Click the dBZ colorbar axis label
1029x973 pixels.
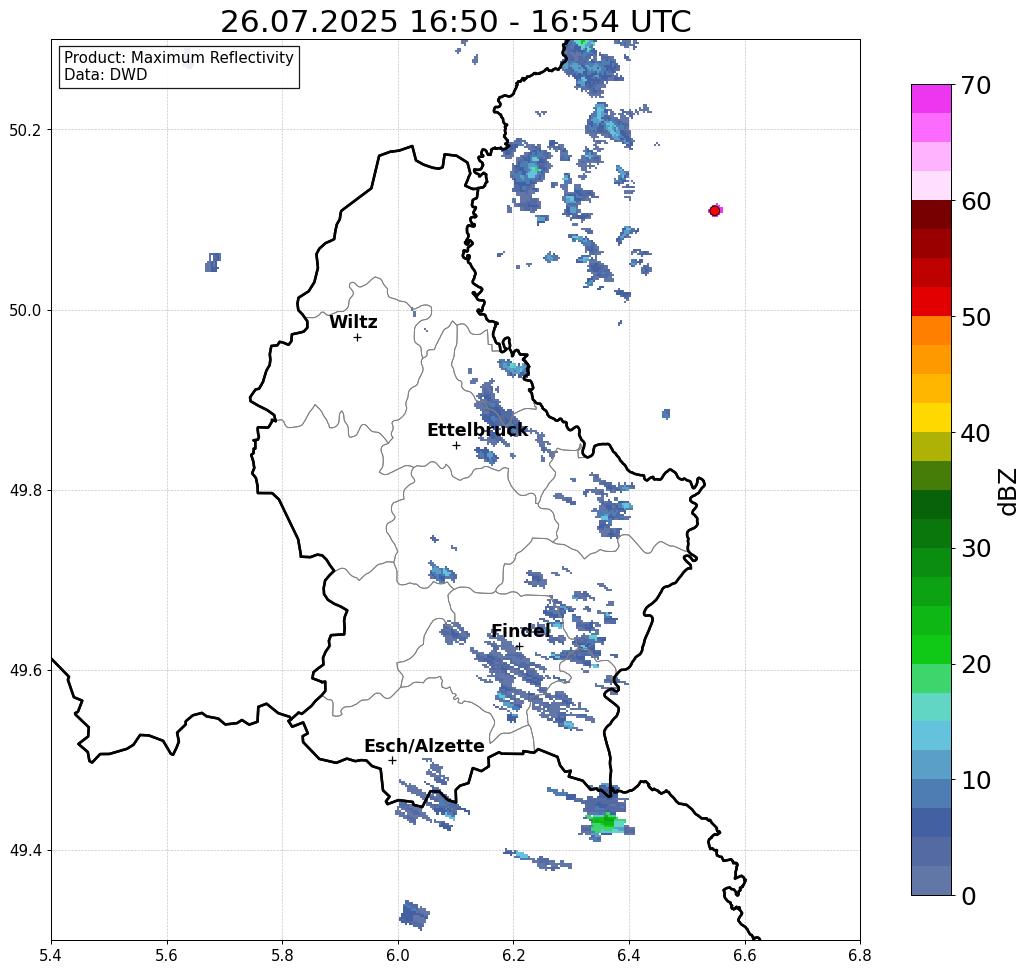coord(1008,491)
